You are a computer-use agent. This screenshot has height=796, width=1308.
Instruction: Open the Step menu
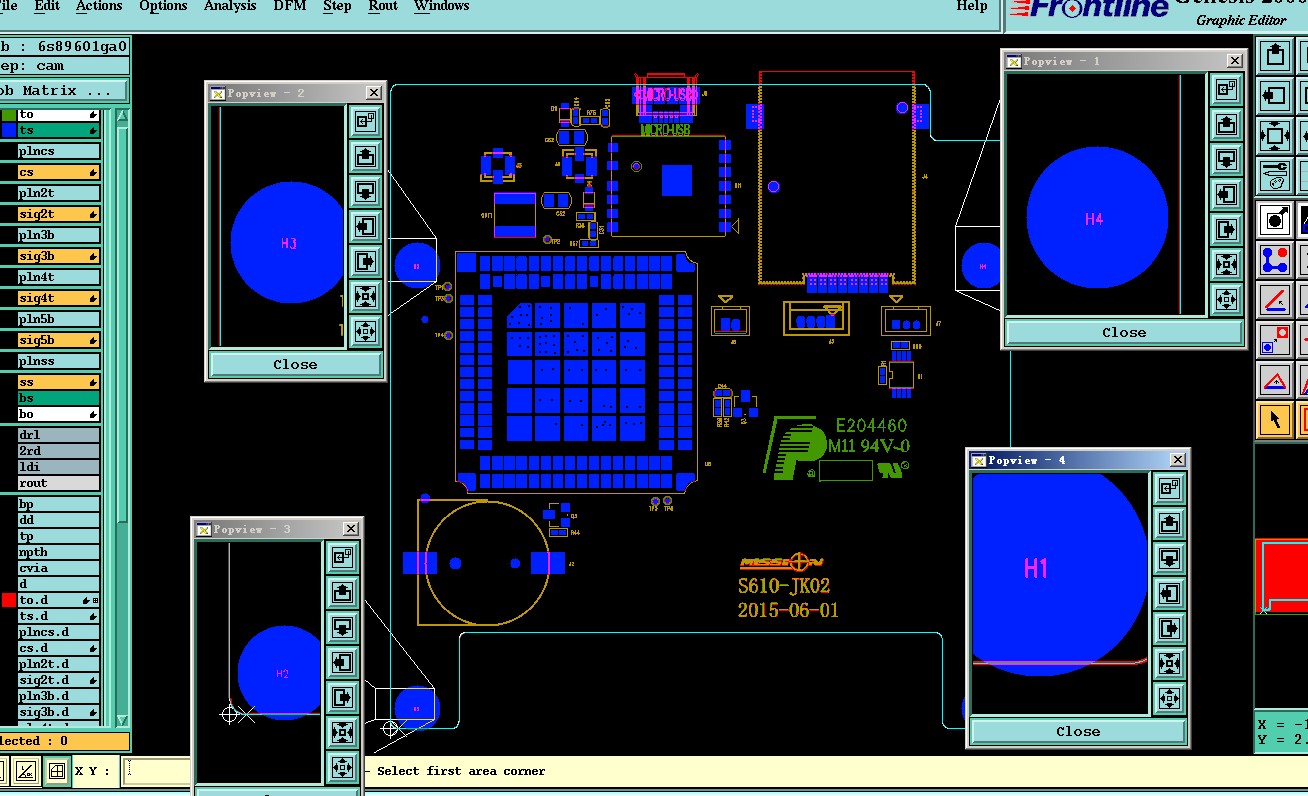337,6
